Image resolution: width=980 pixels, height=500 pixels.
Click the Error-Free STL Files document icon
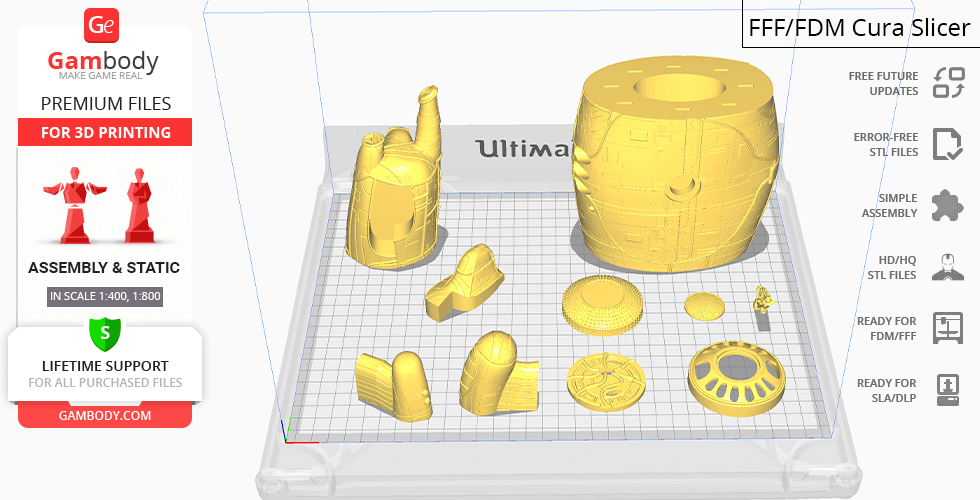click(x=947, y=144)
